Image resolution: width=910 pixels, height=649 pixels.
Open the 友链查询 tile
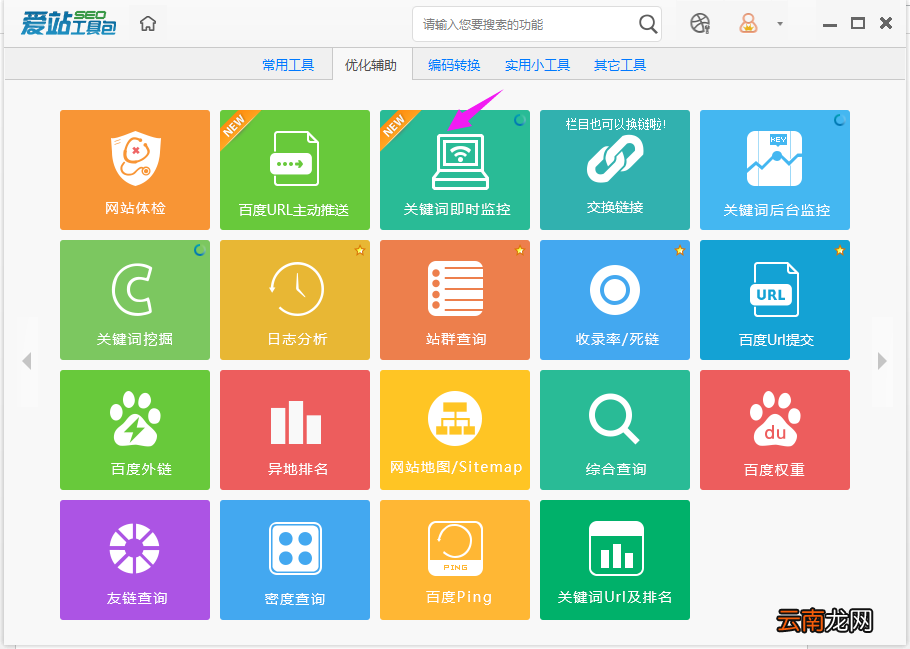135,560
